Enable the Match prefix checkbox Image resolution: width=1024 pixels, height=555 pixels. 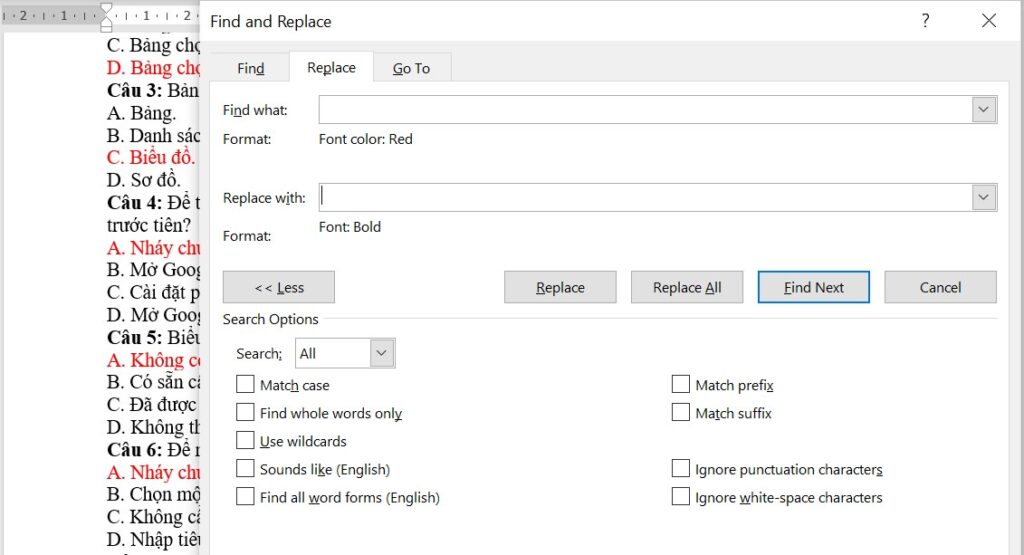point(681,385)
